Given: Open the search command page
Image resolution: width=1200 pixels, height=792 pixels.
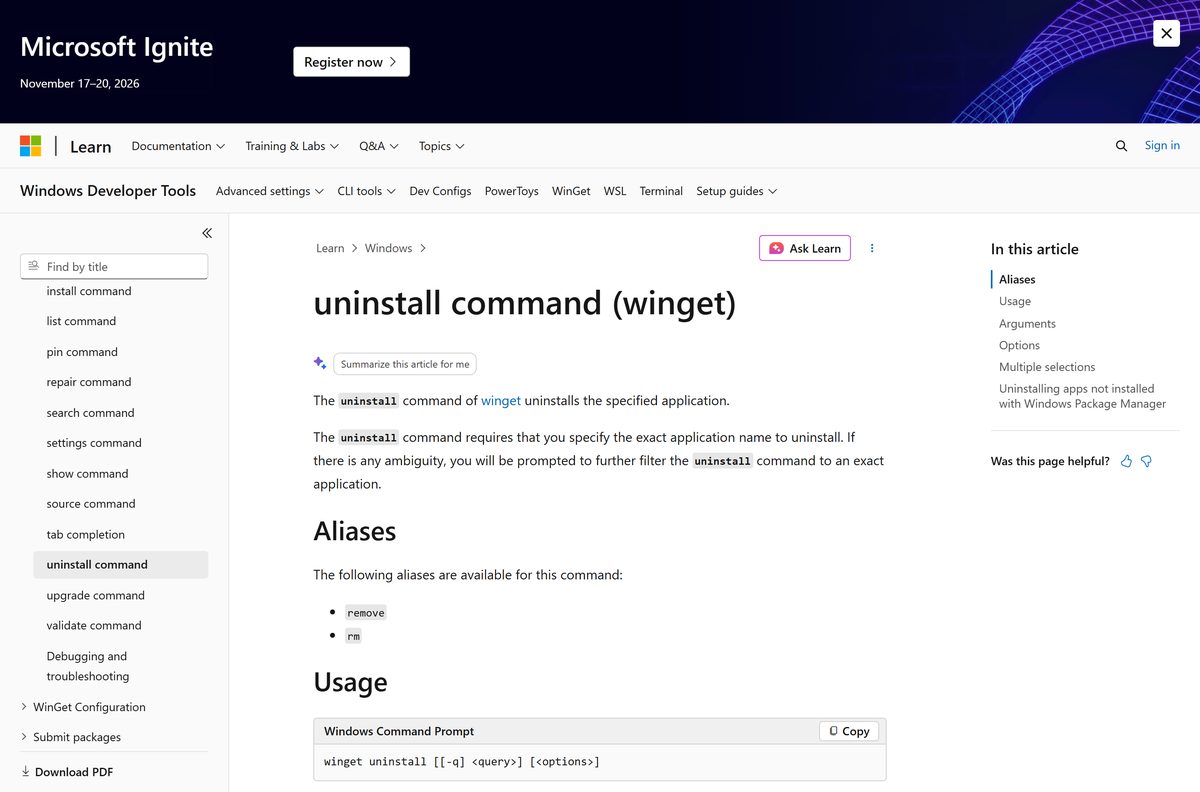Looking at the screenshot, I should [x=90, y=413].
